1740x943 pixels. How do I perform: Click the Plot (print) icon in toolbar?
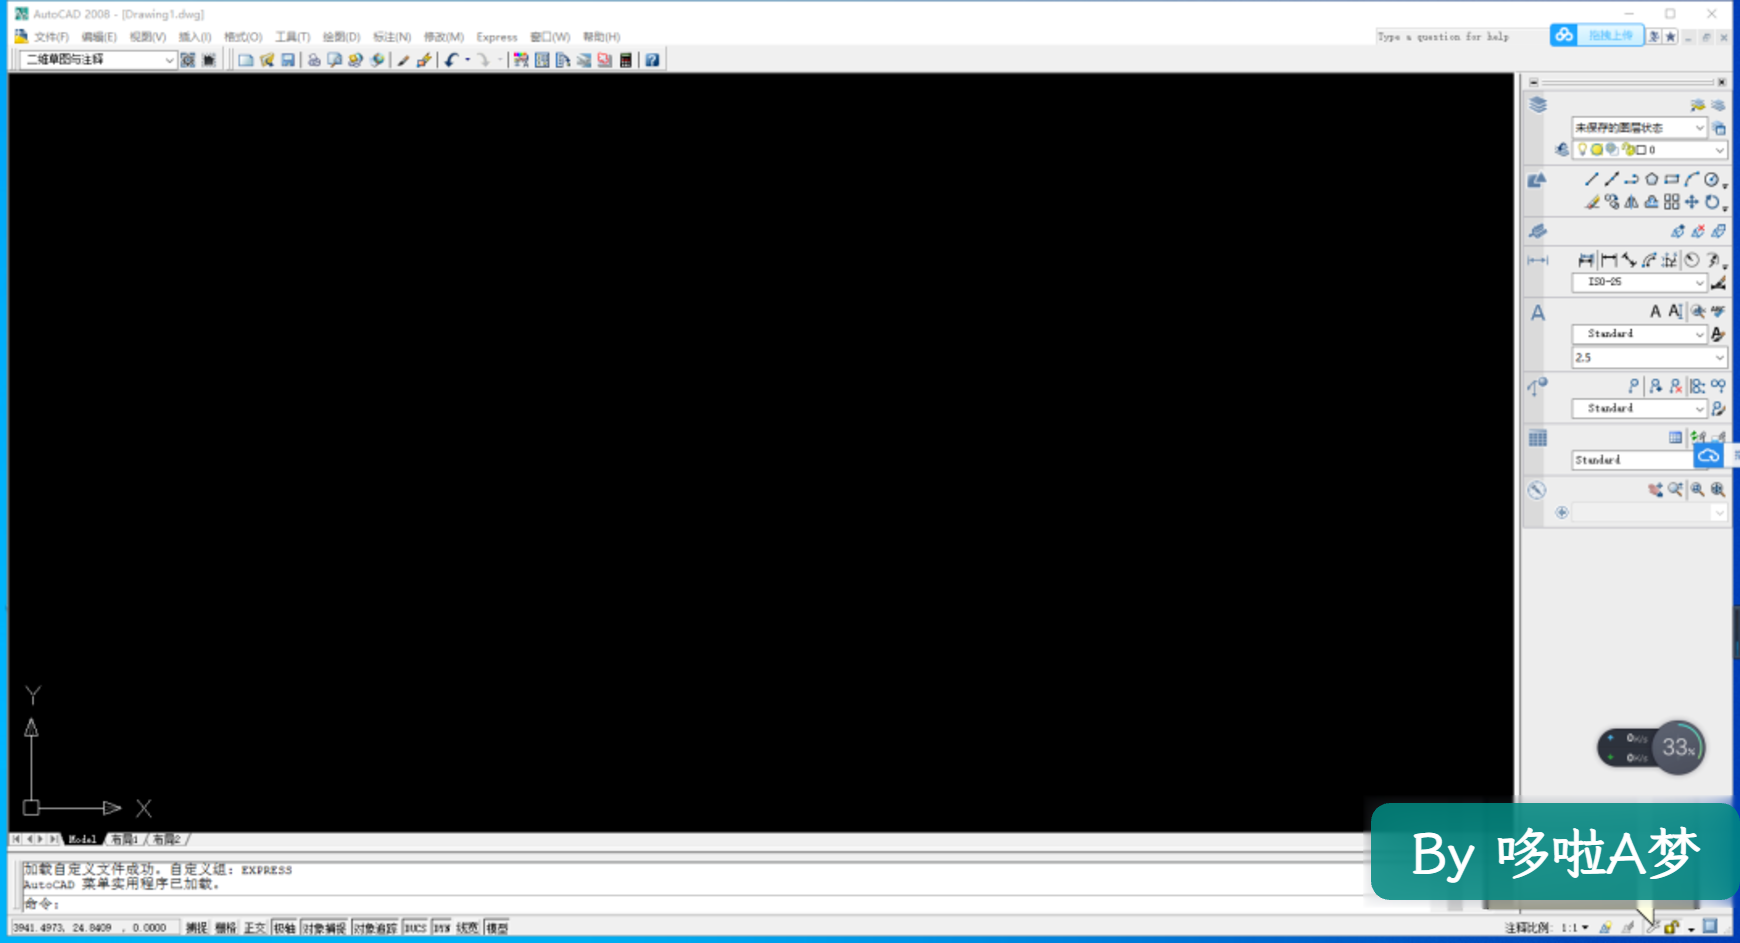[x=314, y=60]
